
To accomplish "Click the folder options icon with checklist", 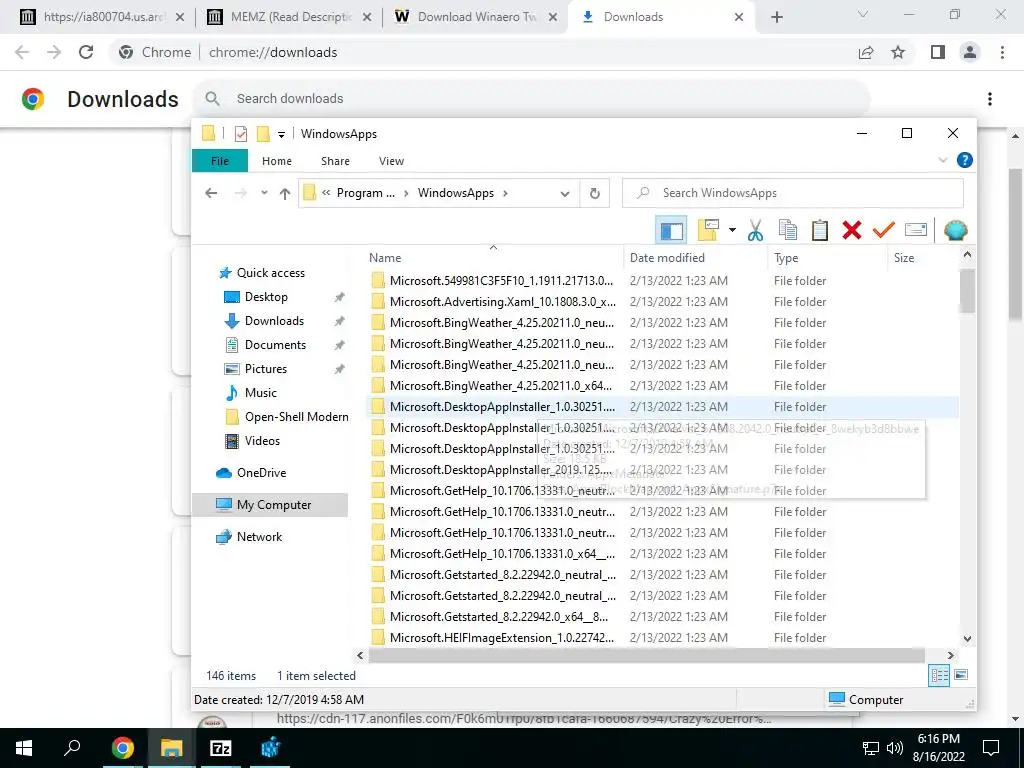I will click(709, 230).
